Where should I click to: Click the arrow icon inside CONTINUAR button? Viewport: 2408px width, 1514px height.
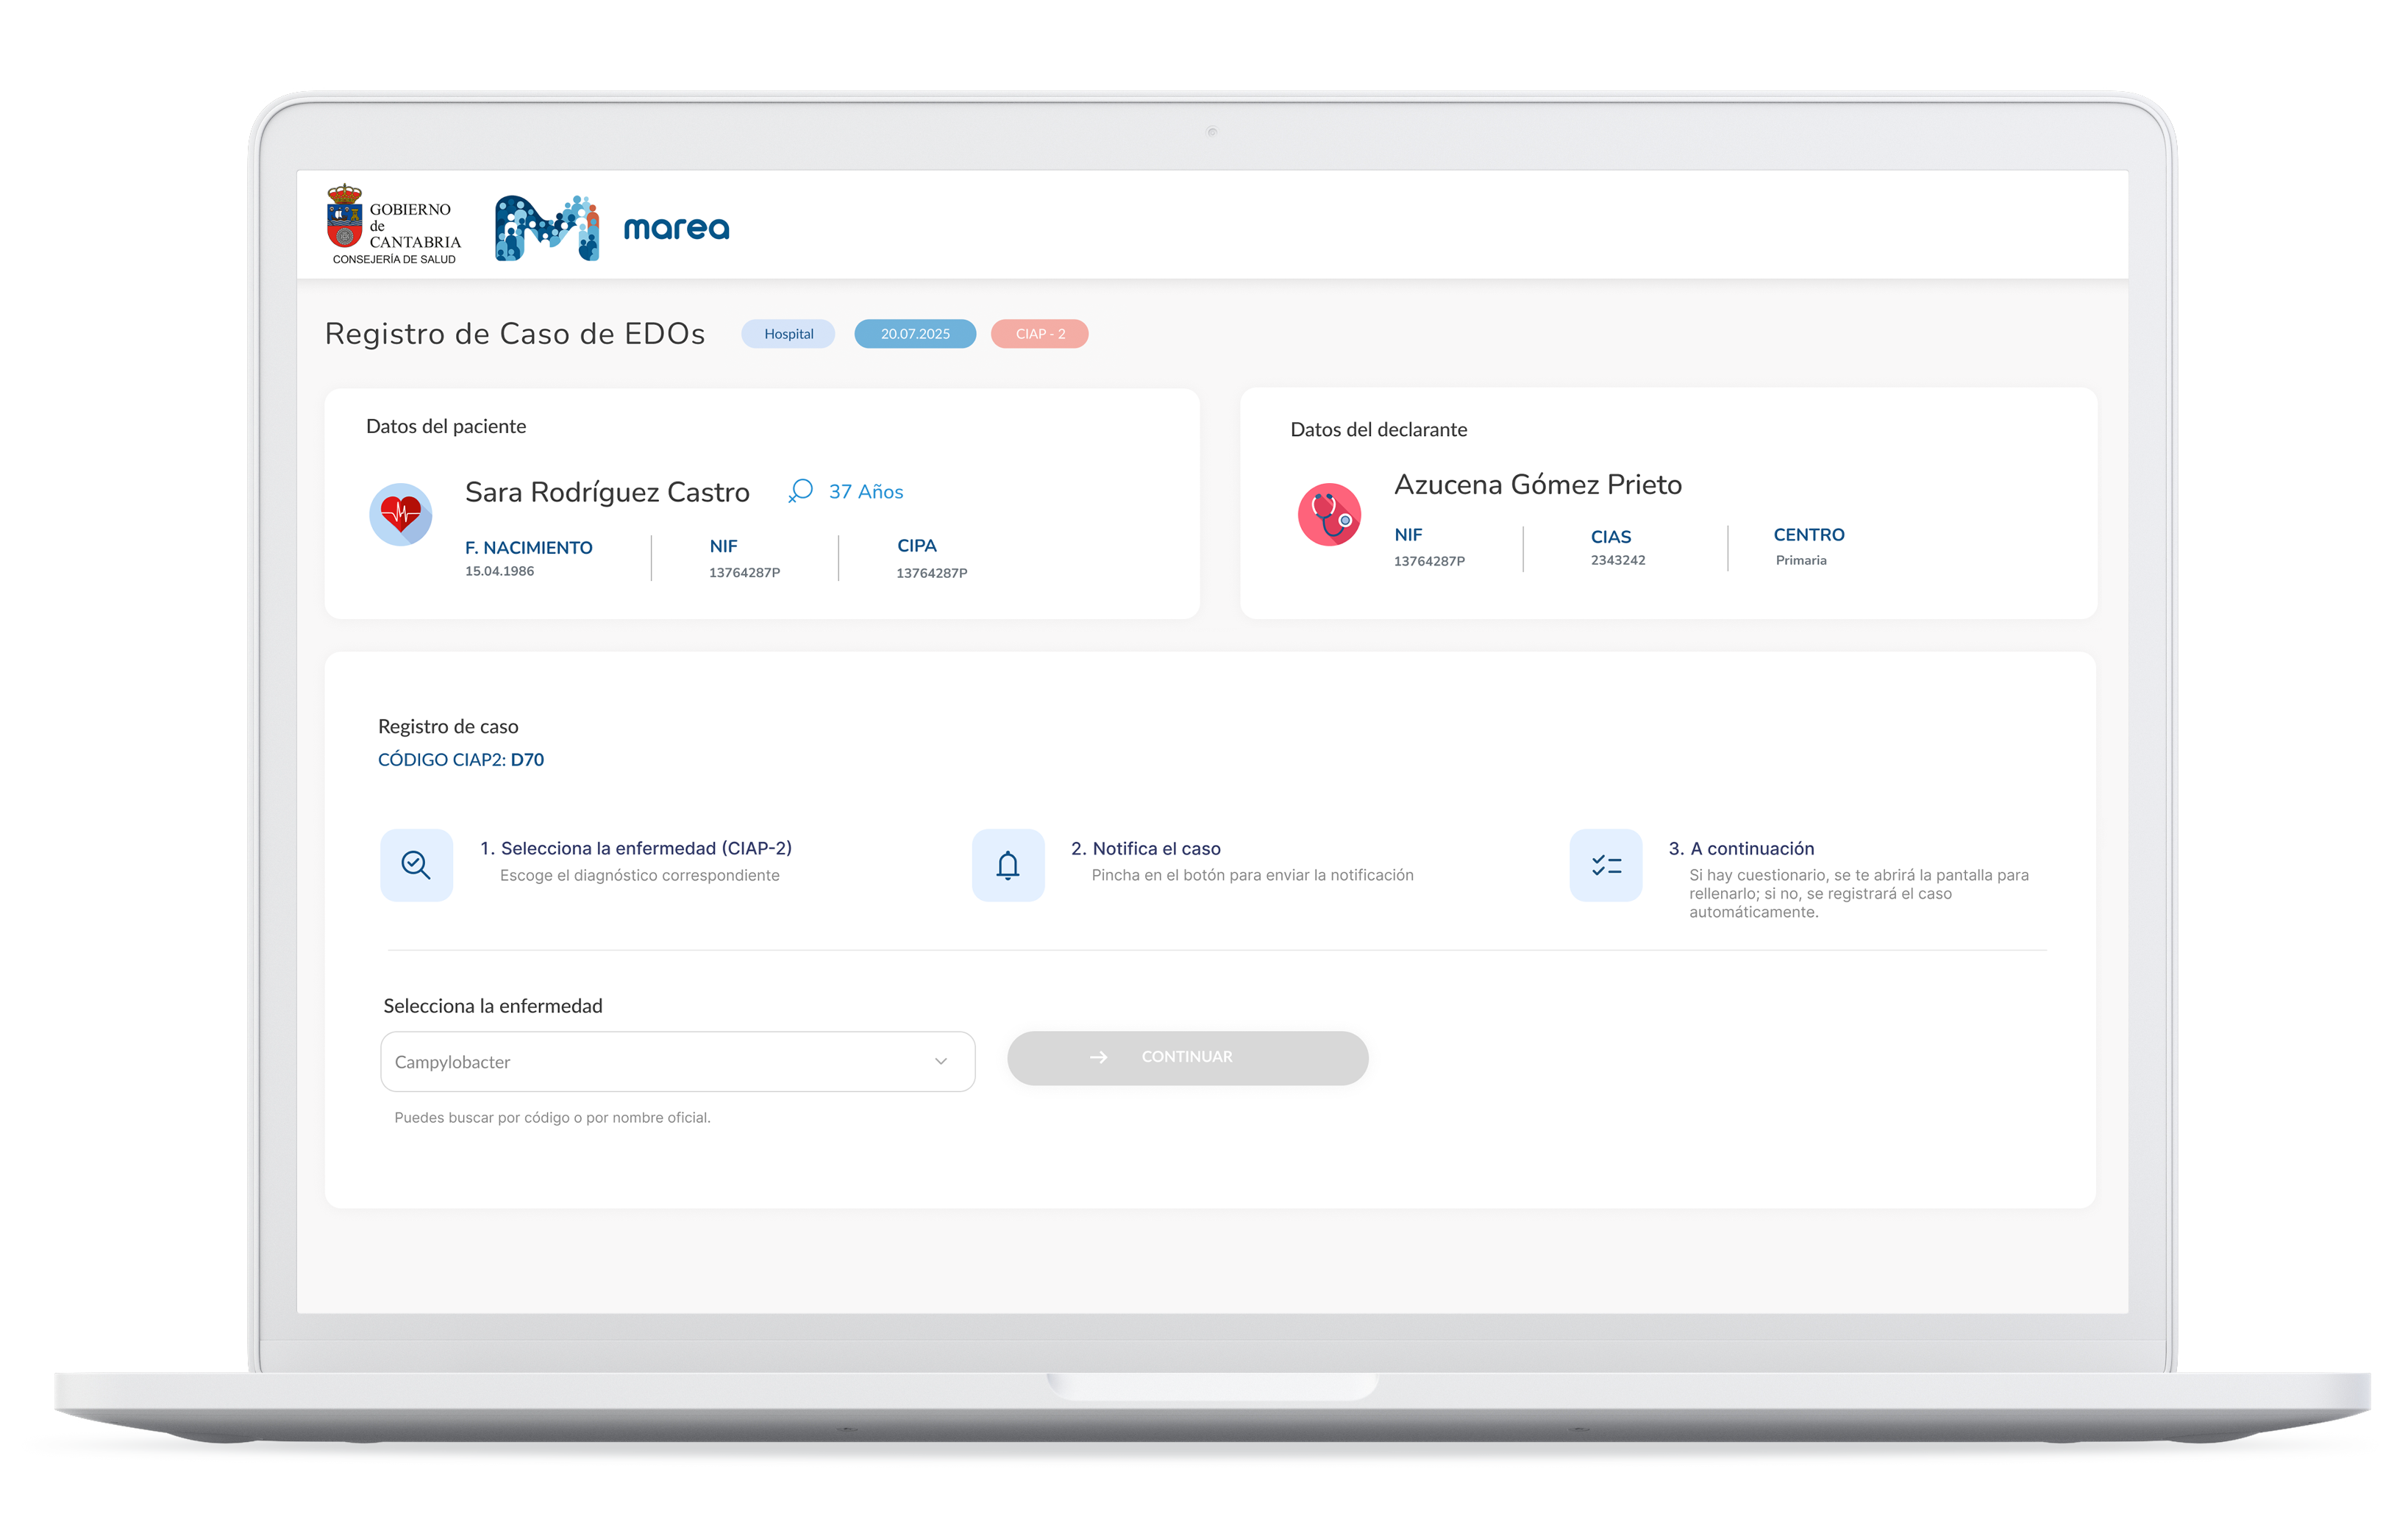coord(1098,1057)
